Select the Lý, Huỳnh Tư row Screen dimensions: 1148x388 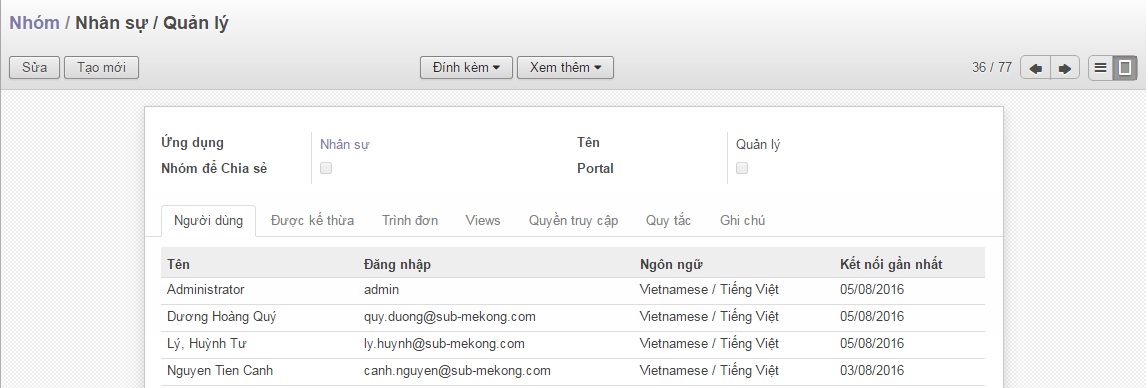click(x=573, y=344)
